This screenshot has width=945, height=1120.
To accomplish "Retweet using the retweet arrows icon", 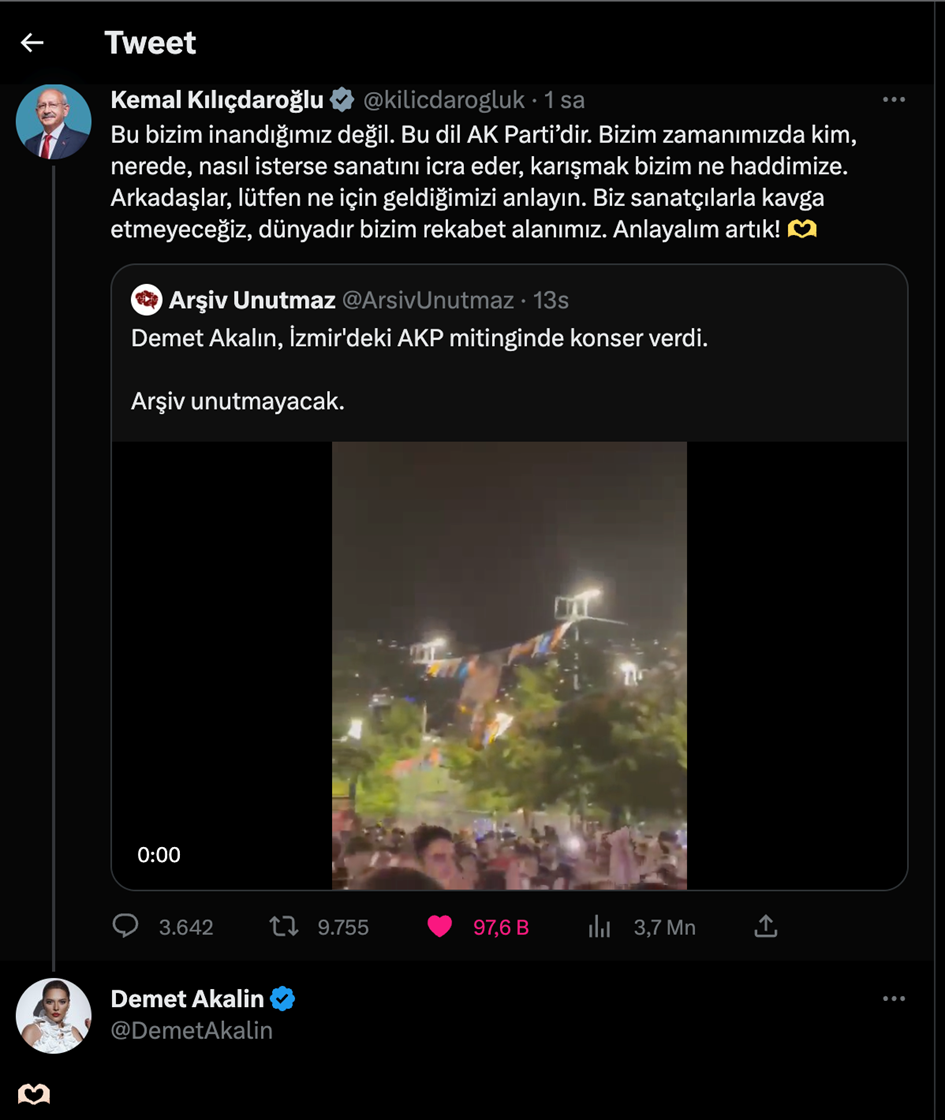I will click(284, 927).
